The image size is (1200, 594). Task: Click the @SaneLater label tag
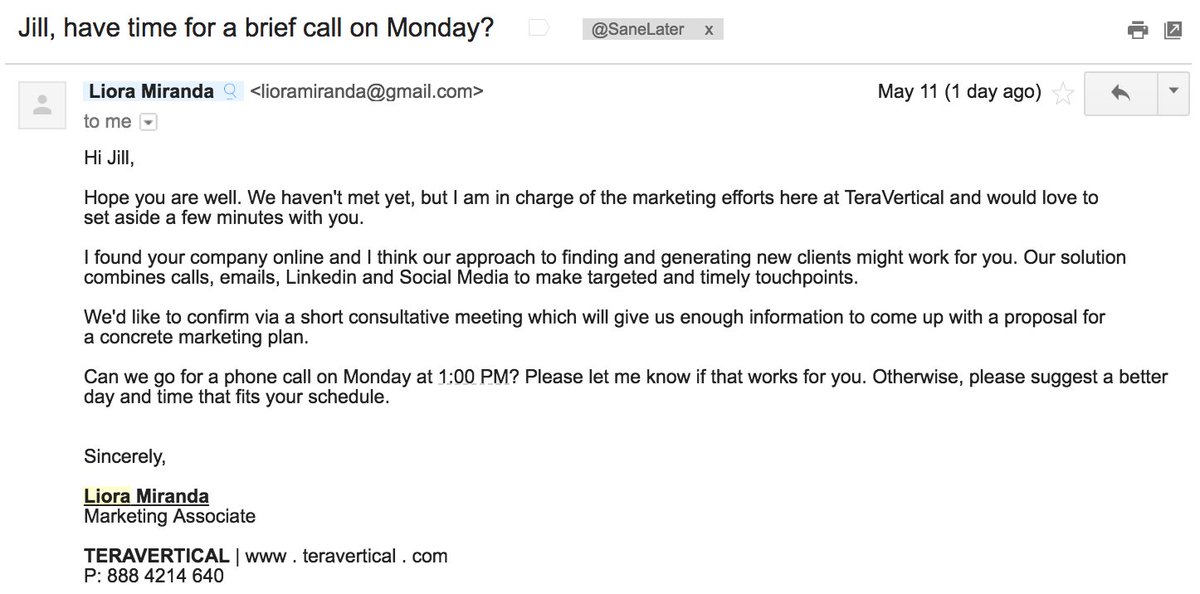click(640, 30)
